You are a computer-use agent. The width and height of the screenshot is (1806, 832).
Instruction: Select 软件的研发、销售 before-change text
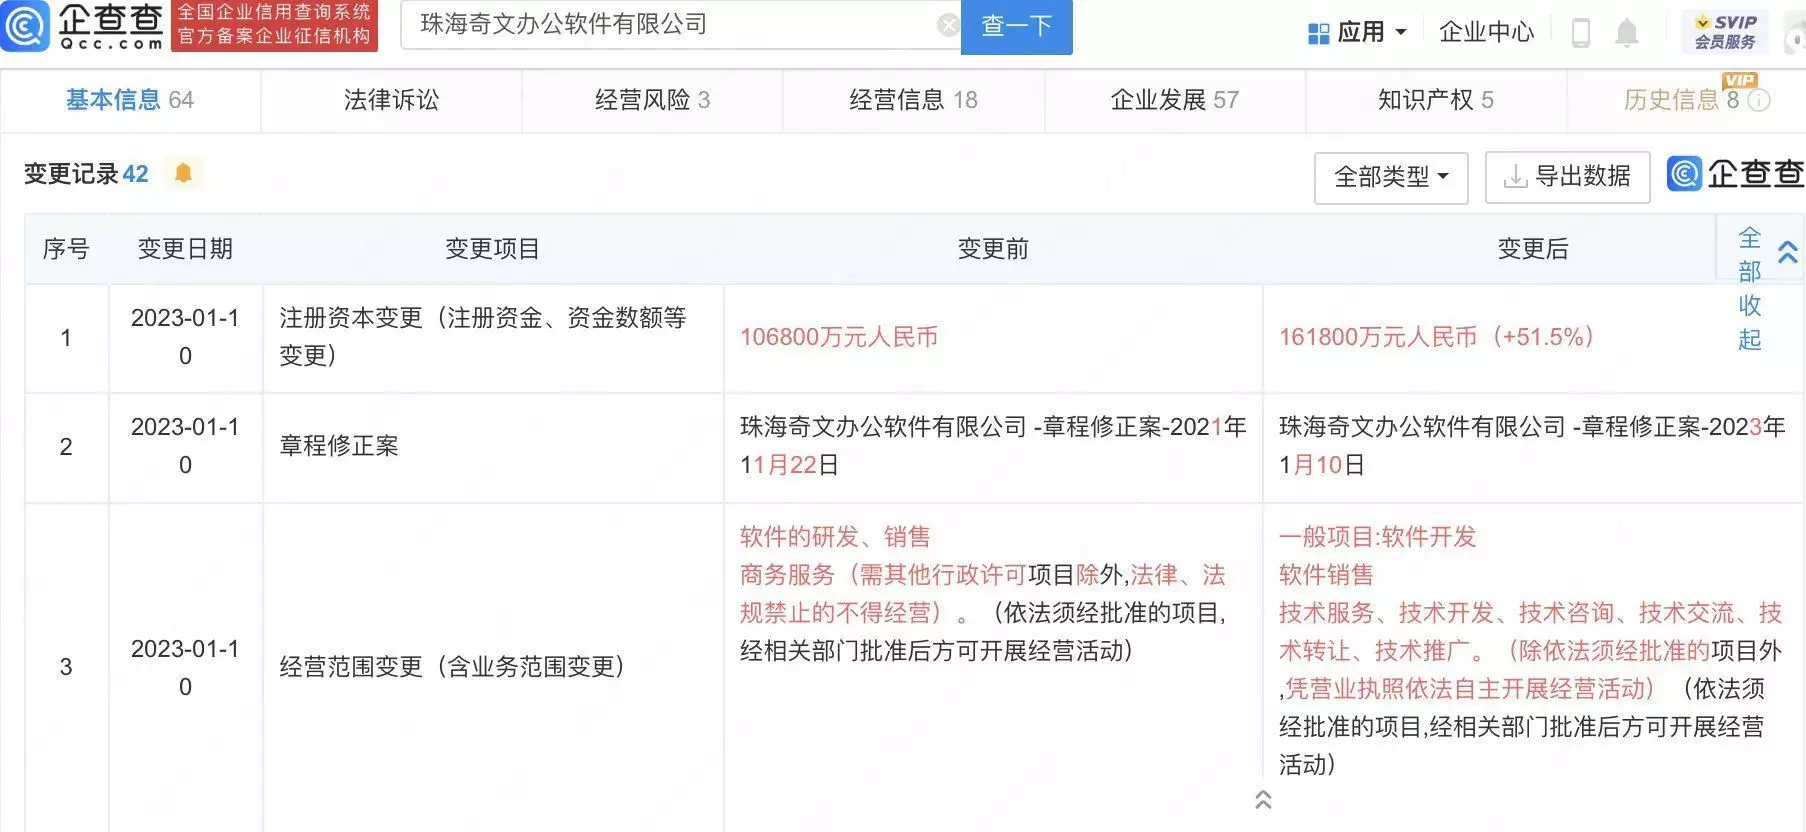835,537
